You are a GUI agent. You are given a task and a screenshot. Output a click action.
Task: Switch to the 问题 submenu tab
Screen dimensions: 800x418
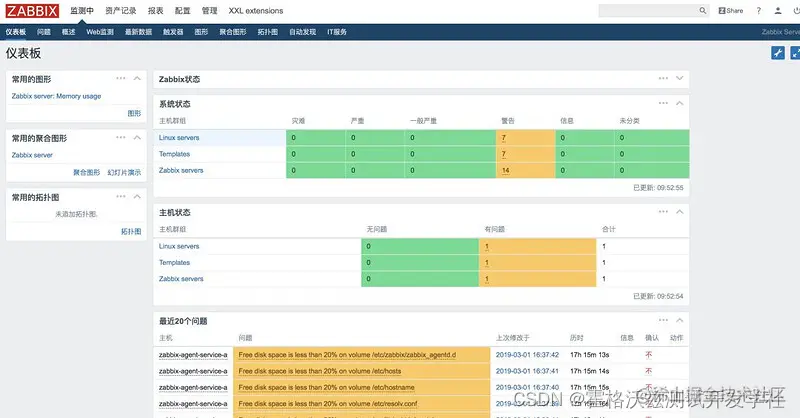[x=44, y=32]
